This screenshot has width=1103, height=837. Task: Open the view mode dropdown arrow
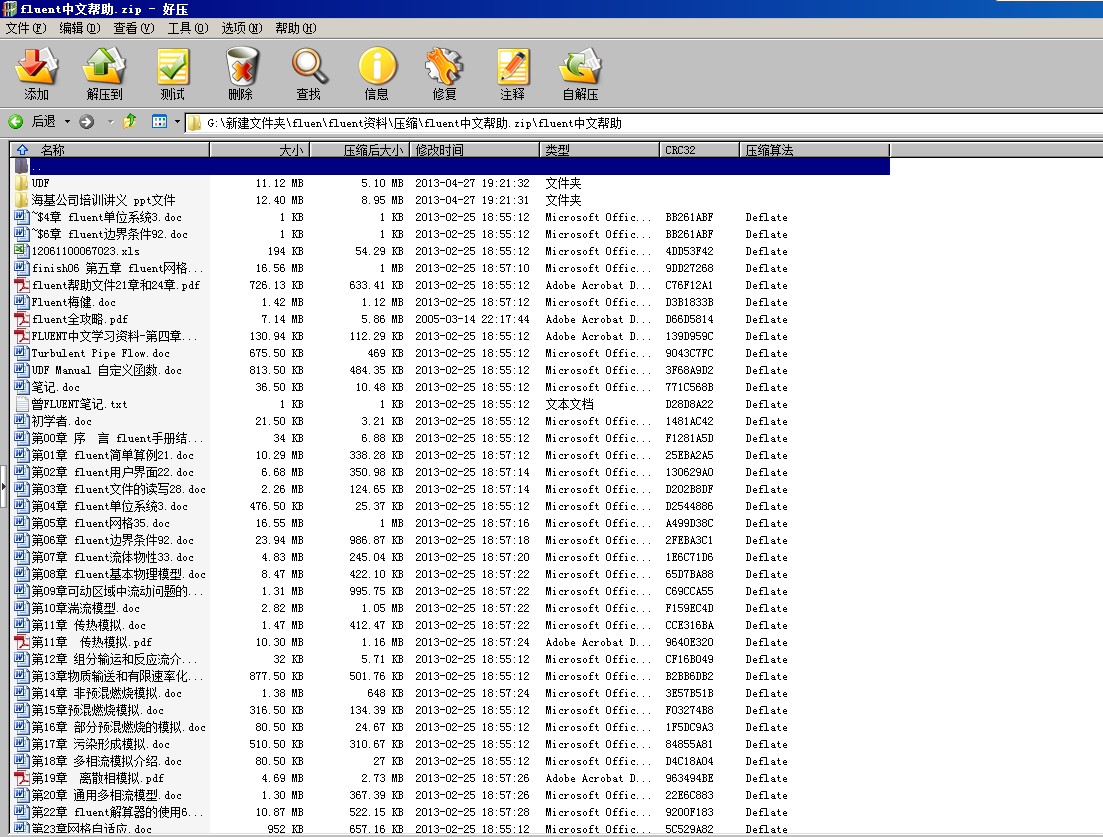coord(177,122)
